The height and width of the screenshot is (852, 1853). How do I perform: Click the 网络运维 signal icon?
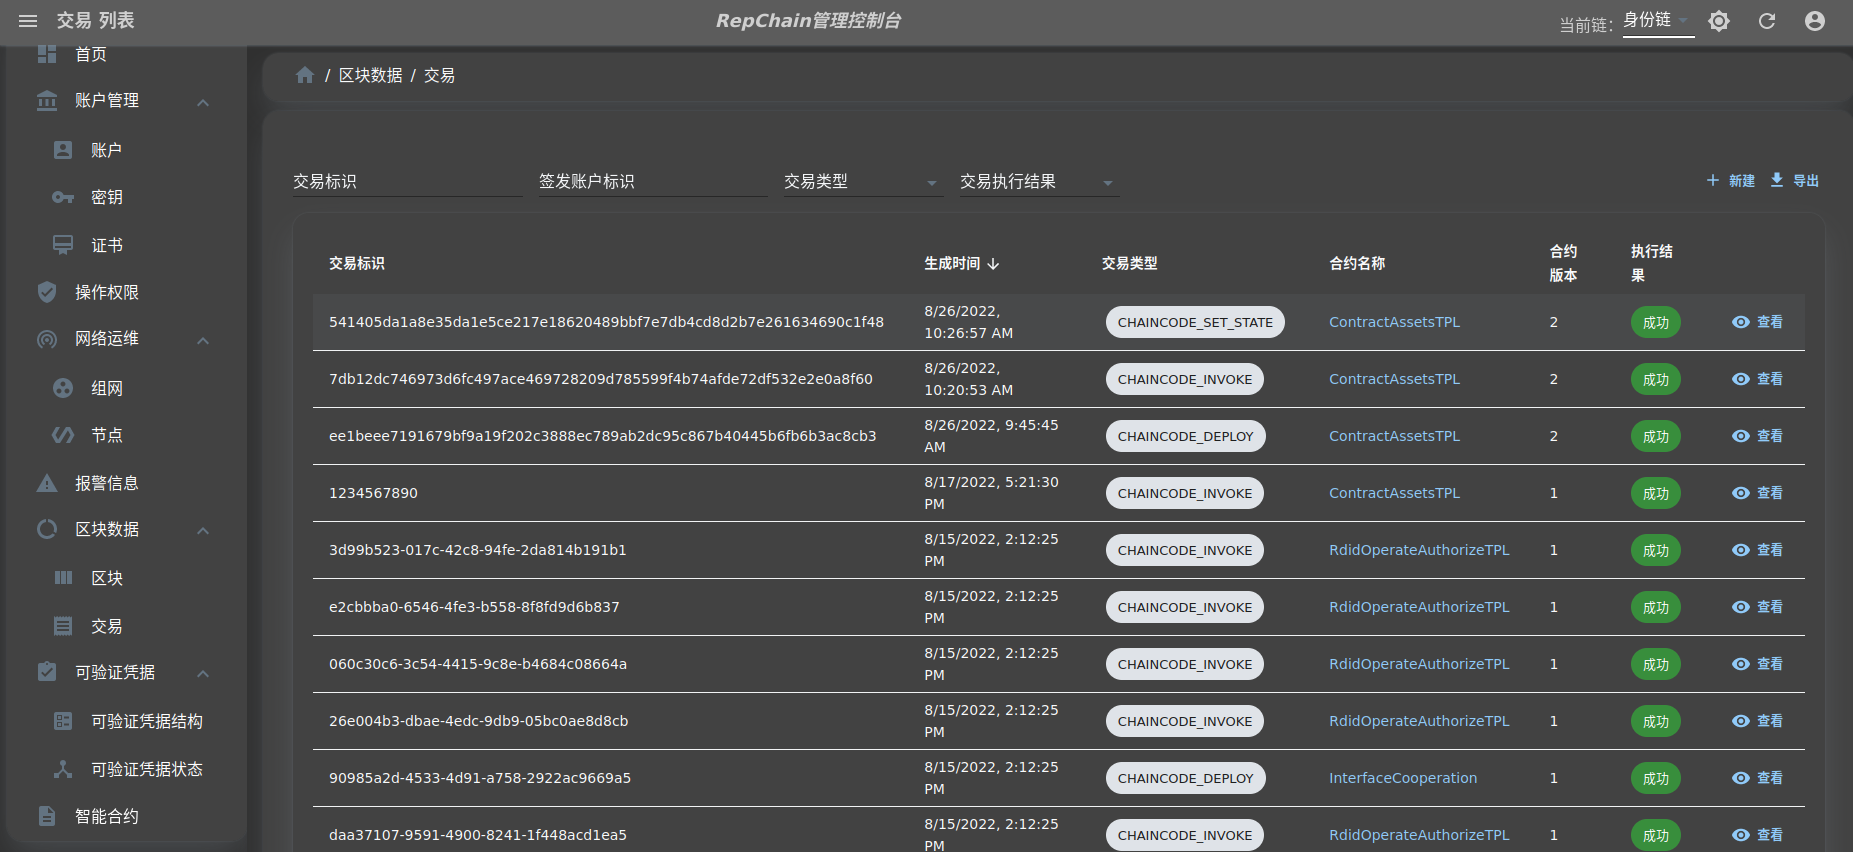pyautogui.click(x=47, y=339)
